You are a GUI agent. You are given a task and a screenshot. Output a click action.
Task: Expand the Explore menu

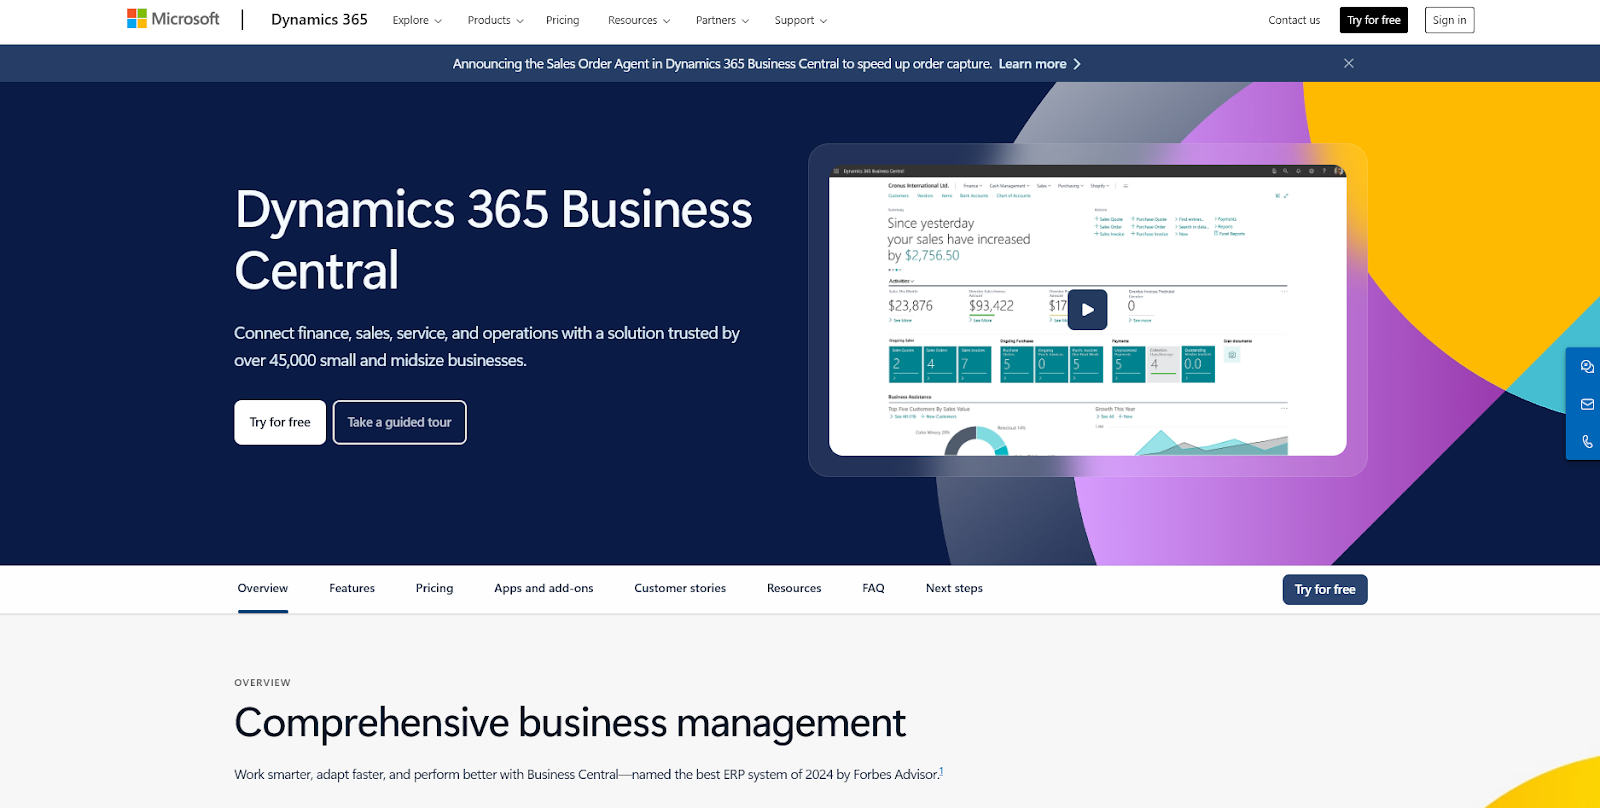[417, 20]
